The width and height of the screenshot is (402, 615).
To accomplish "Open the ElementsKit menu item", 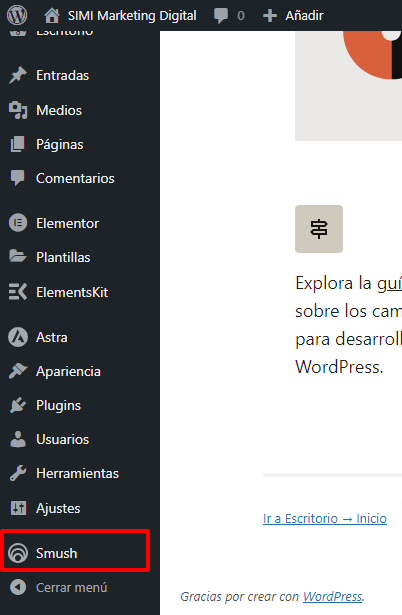I will (x=72, y=292).
